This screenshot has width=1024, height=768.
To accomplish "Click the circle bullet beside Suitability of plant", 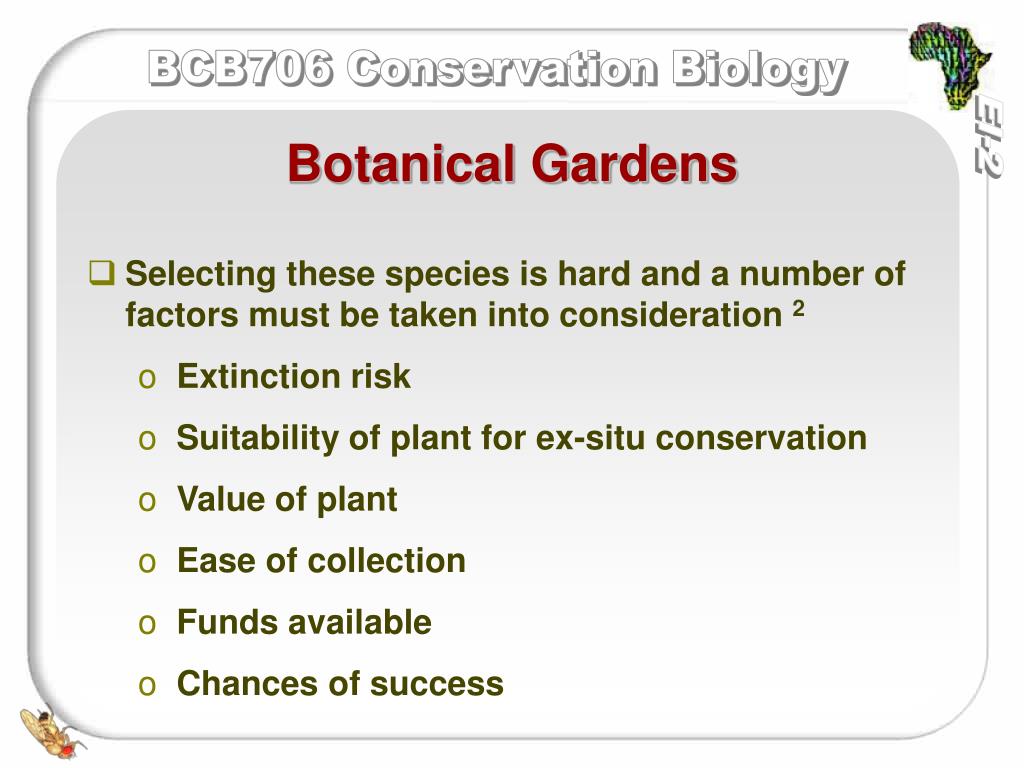I will [147, 441].
